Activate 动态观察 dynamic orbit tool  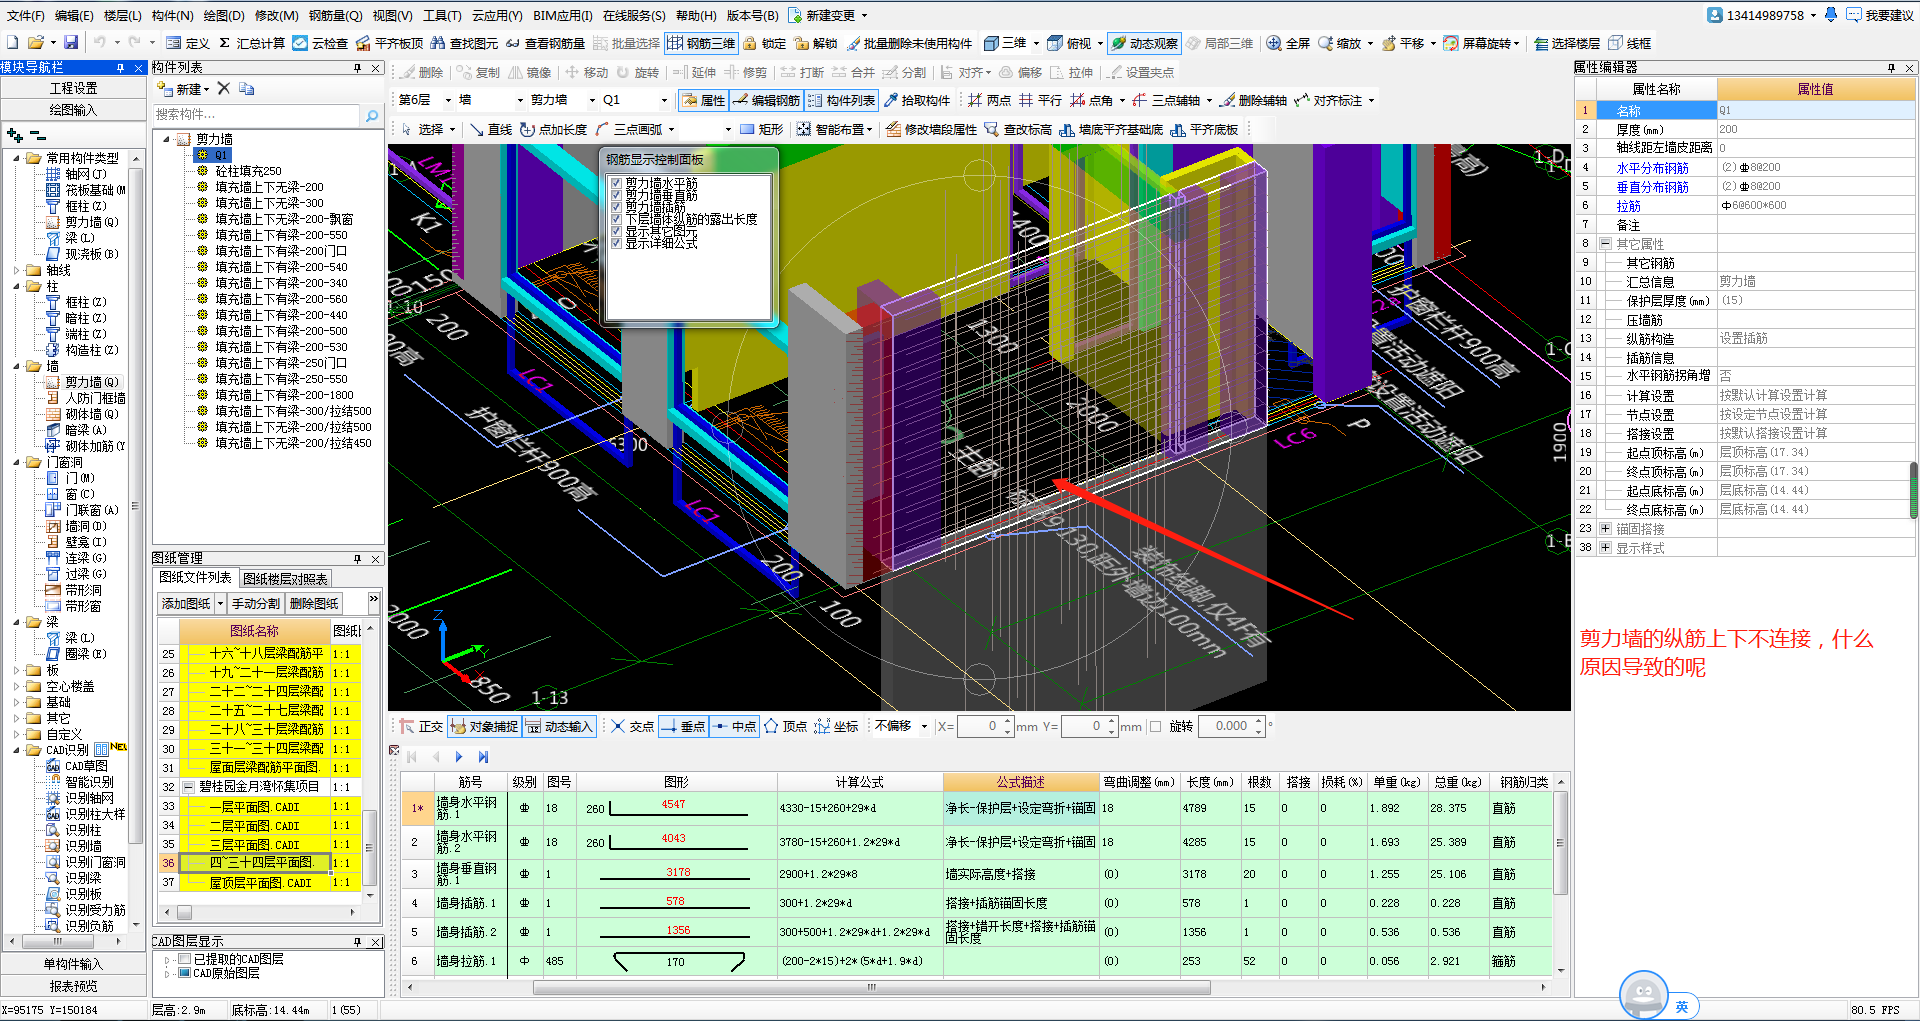(1144, 43)
